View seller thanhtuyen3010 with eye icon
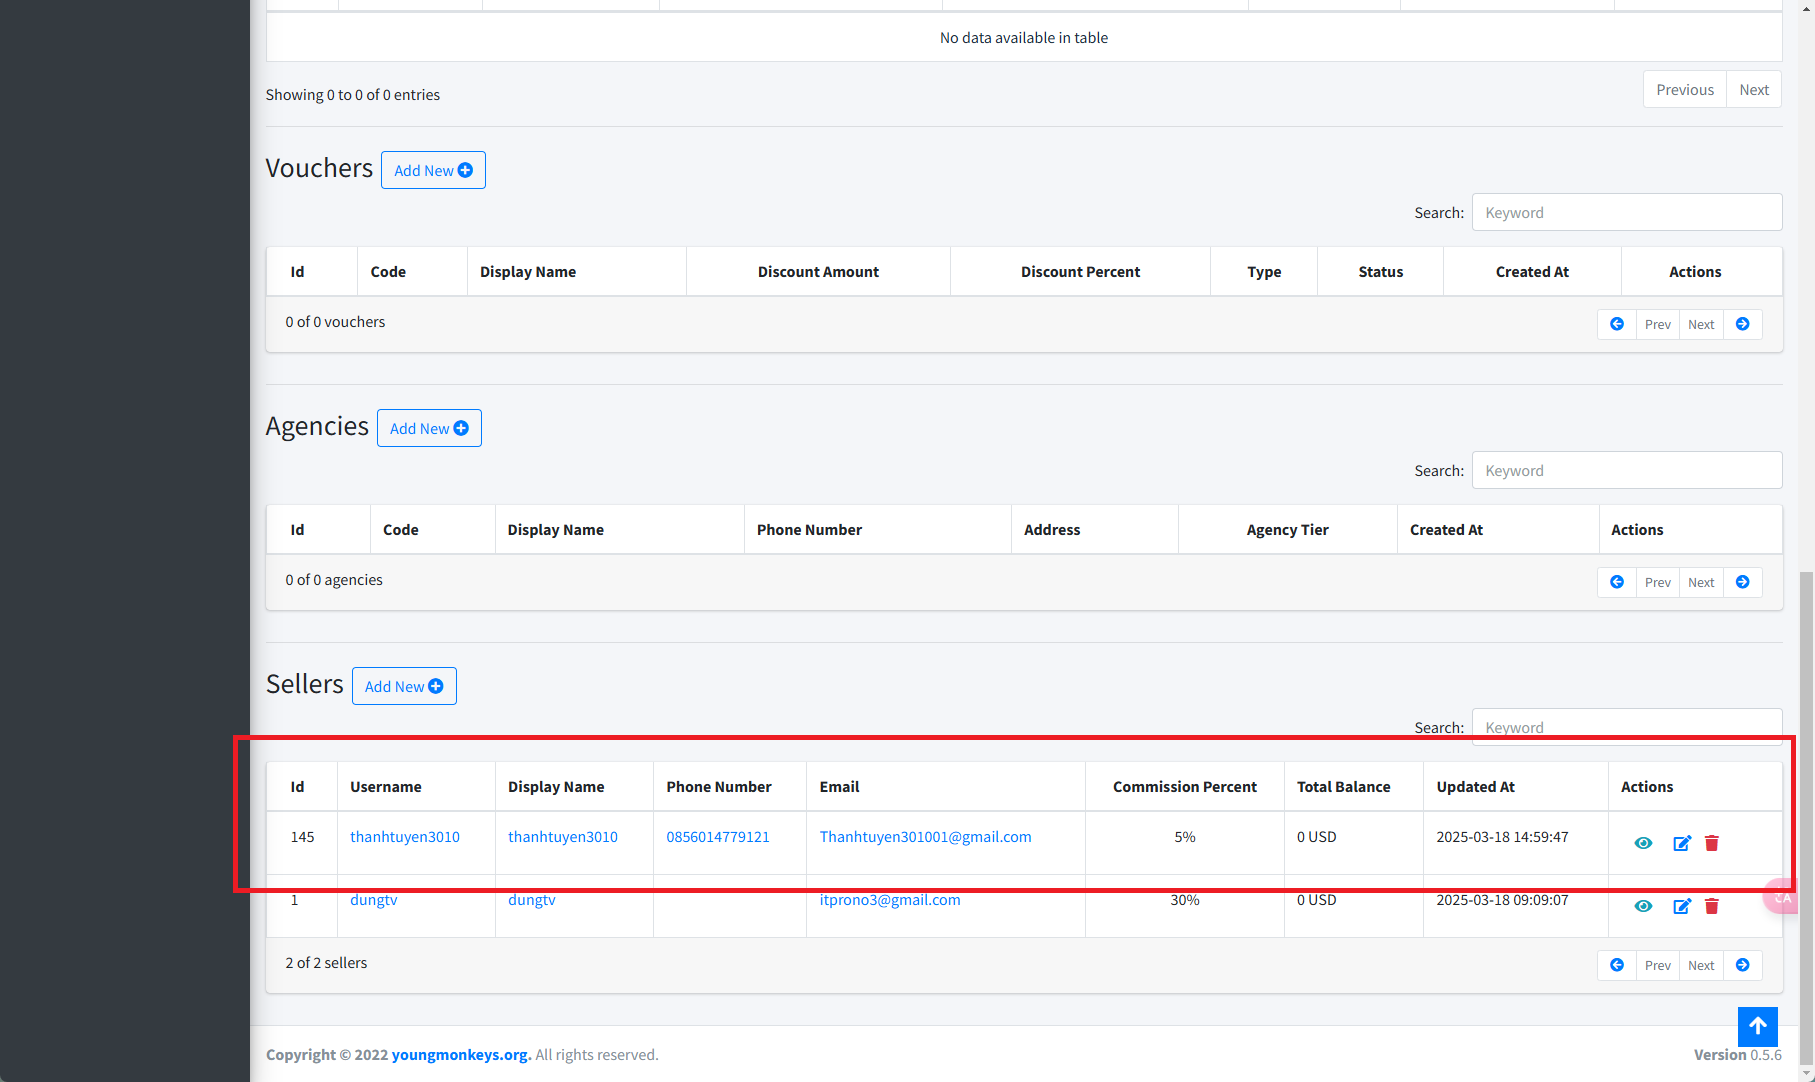 (1643, 843)
